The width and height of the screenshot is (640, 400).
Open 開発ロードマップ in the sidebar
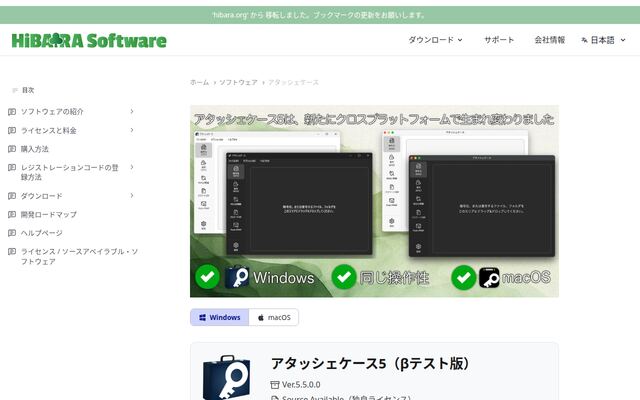coord(49,214)
